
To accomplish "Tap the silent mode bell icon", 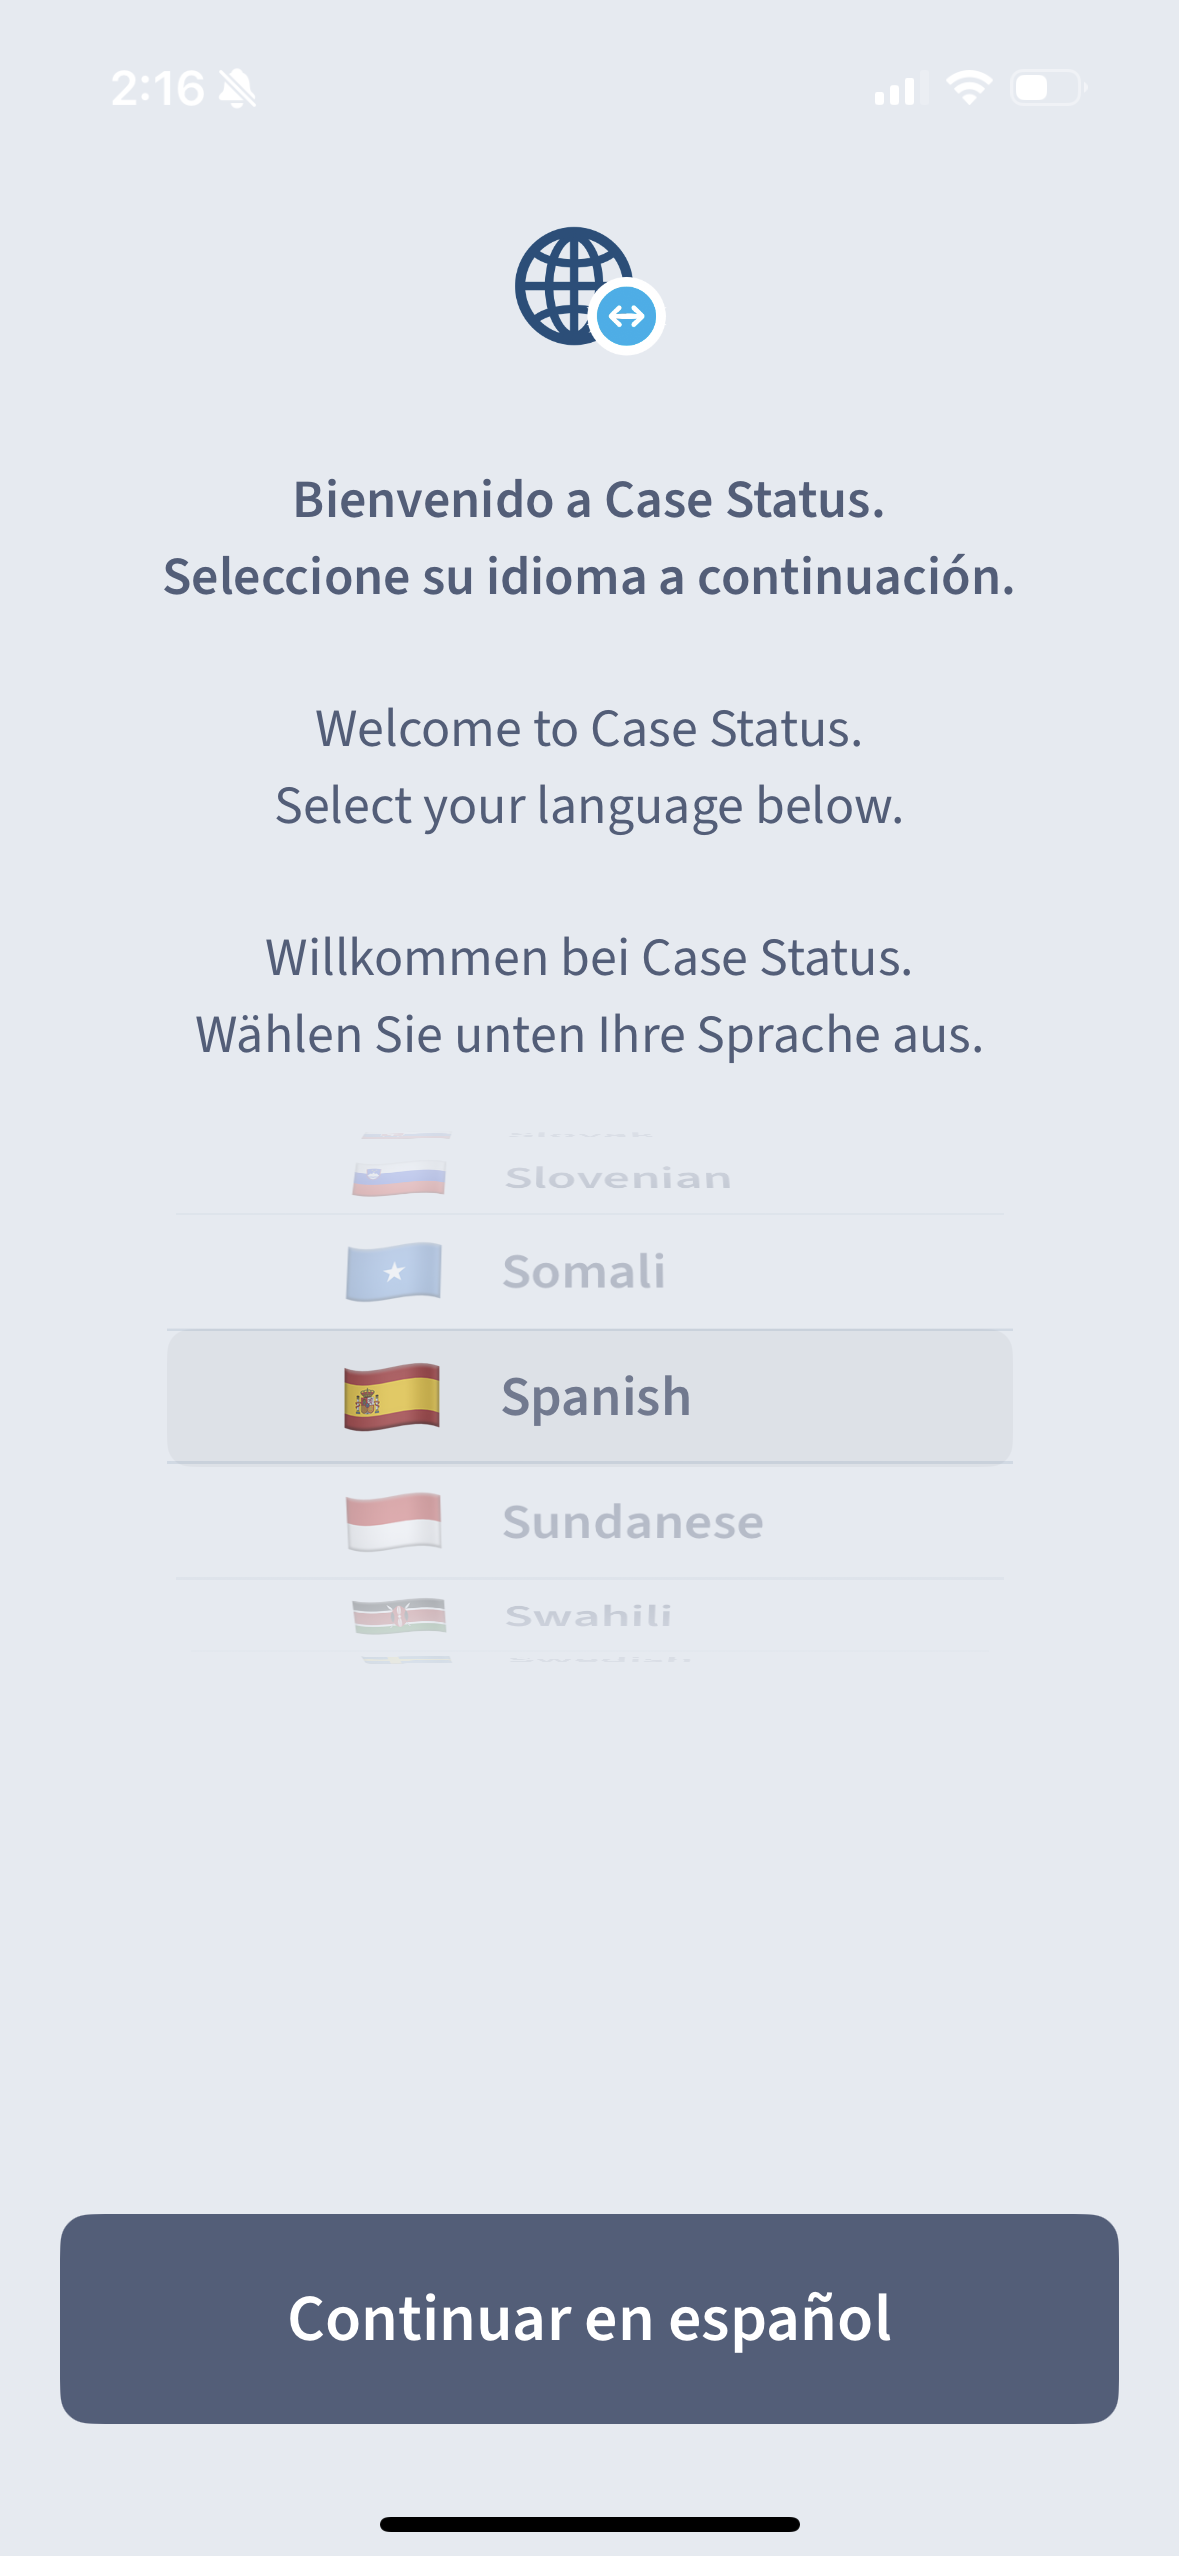I will pos(237,89).
